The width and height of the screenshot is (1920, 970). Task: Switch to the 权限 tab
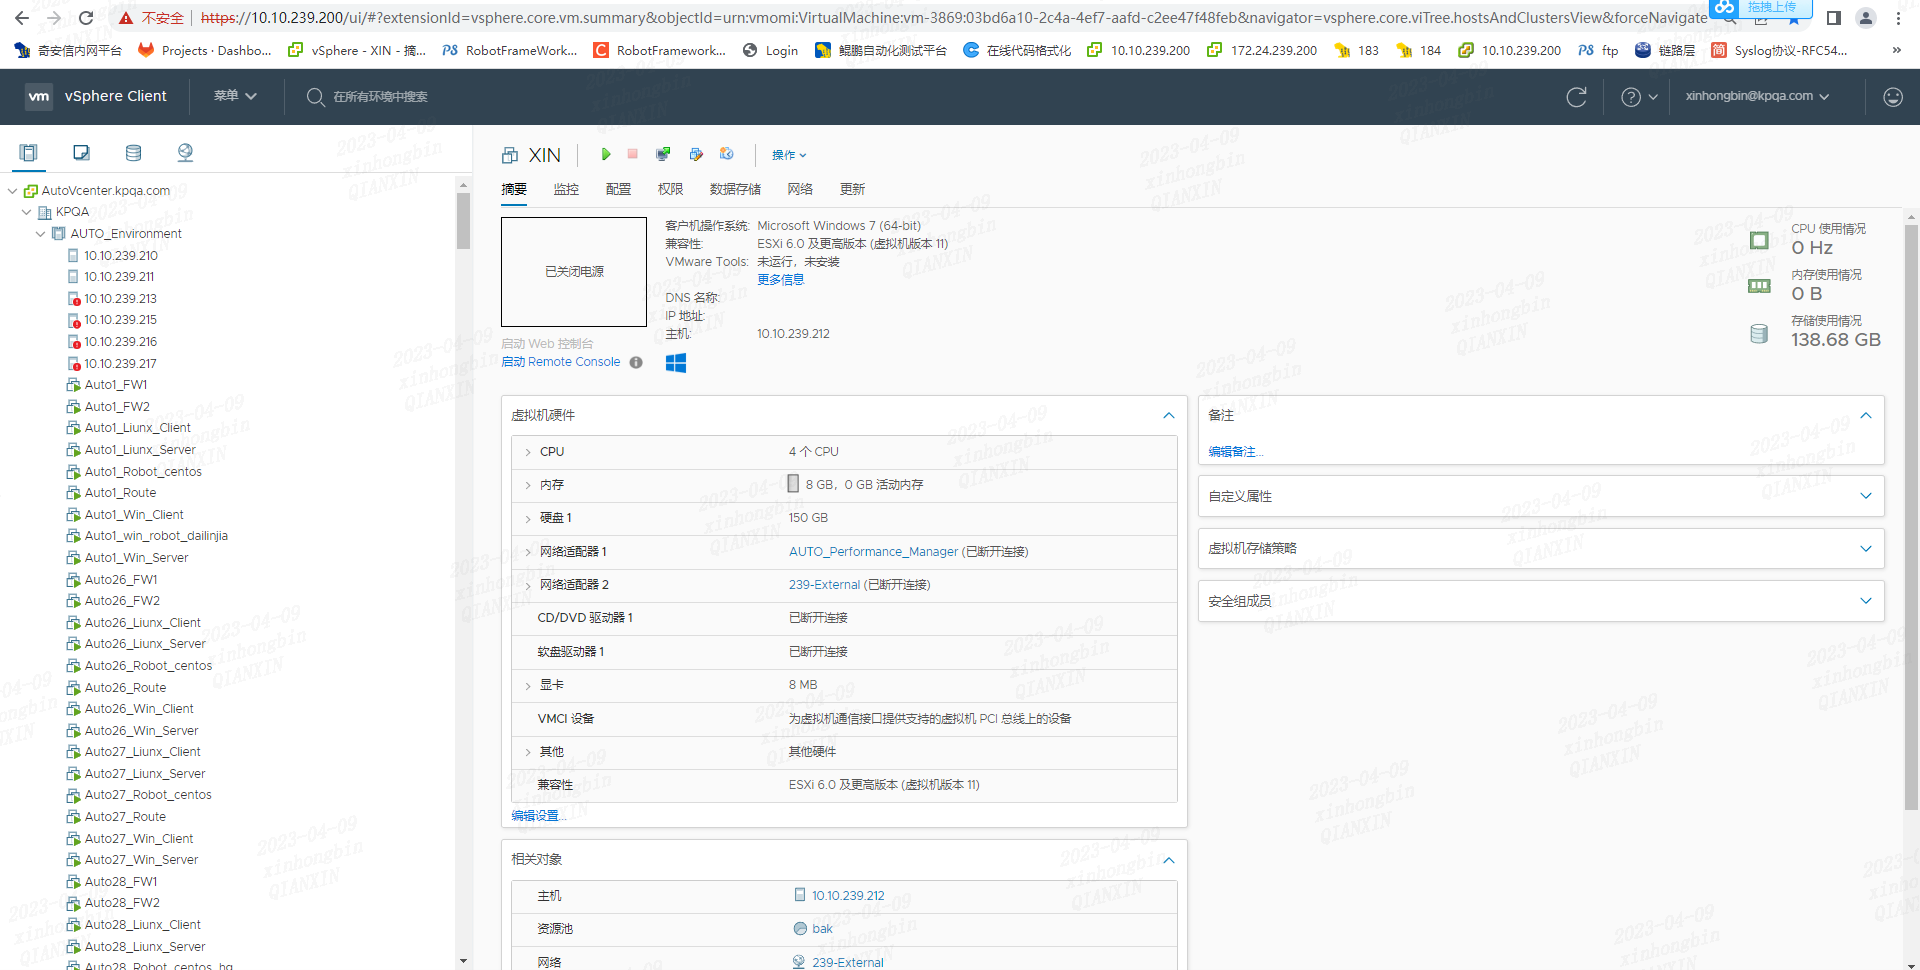670,189
